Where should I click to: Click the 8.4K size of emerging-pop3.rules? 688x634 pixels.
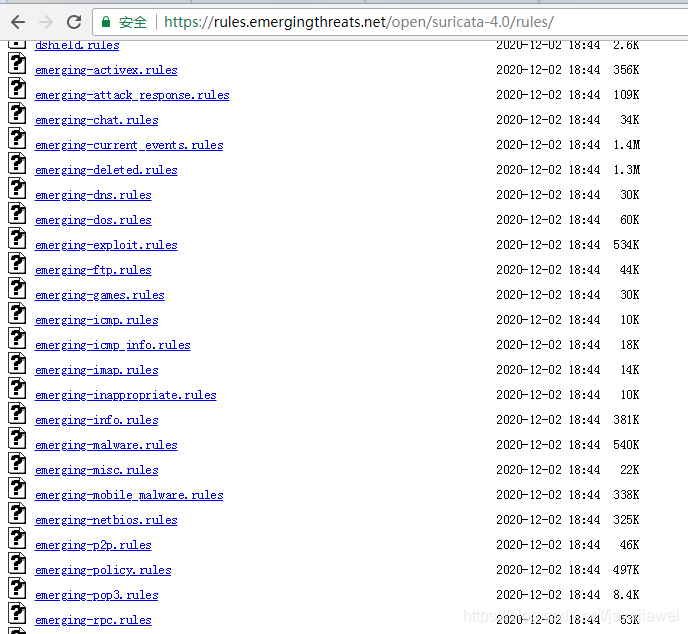626,595
